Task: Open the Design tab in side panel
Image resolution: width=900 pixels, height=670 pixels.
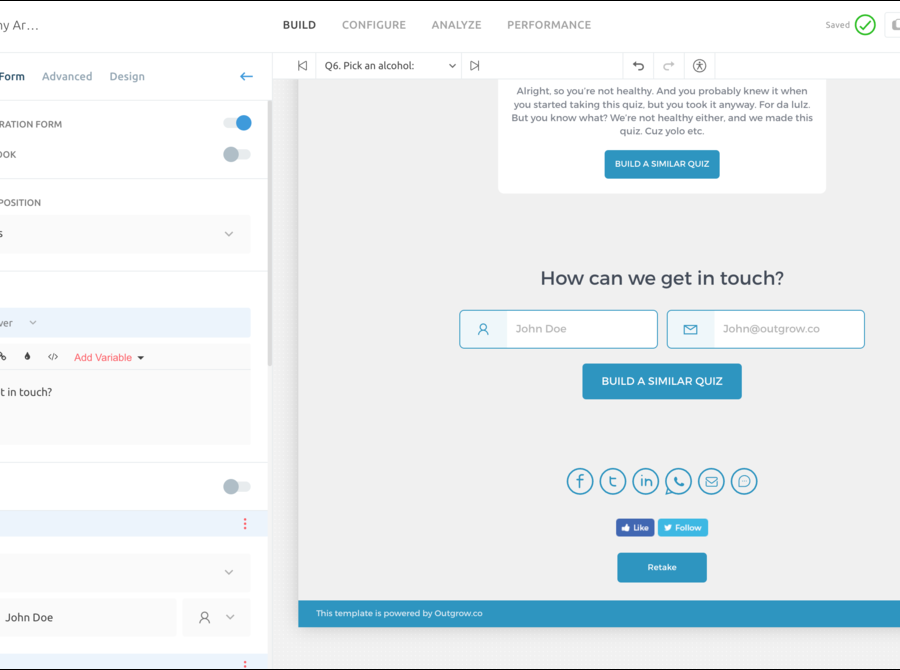Action: point(127,76)
